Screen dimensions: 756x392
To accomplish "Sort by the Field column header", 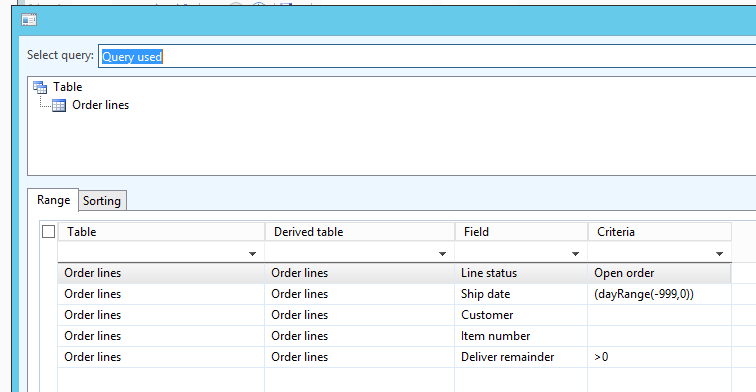I will 521,232.
